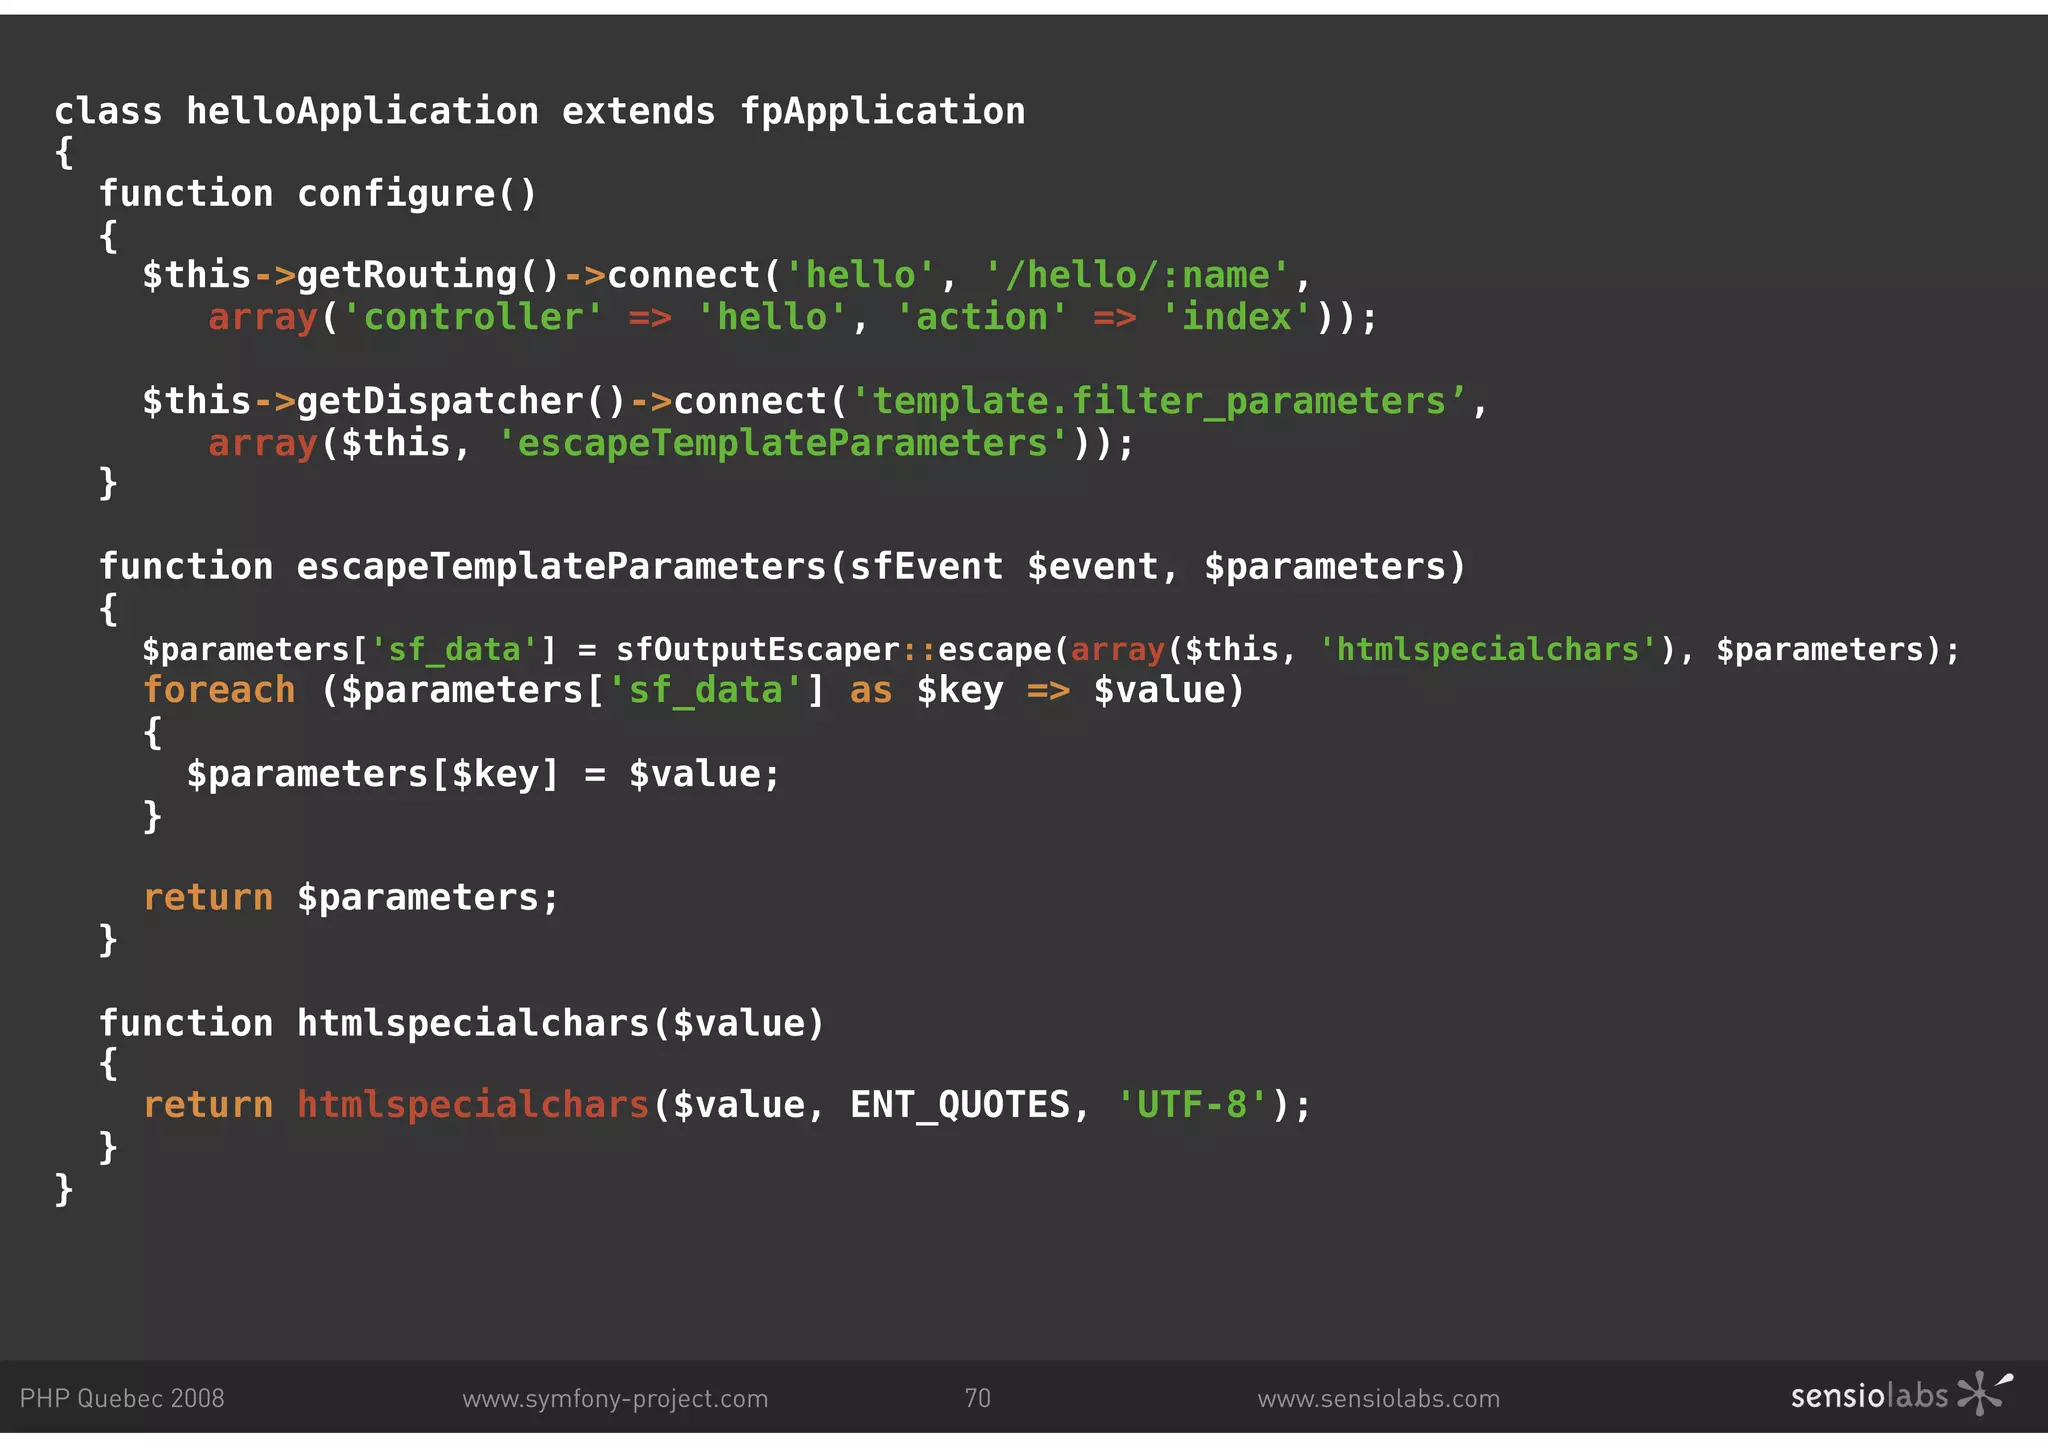Click 'controller' array key string
The height and width of the screenshot is (1448, 2048).
coord(472,317)
